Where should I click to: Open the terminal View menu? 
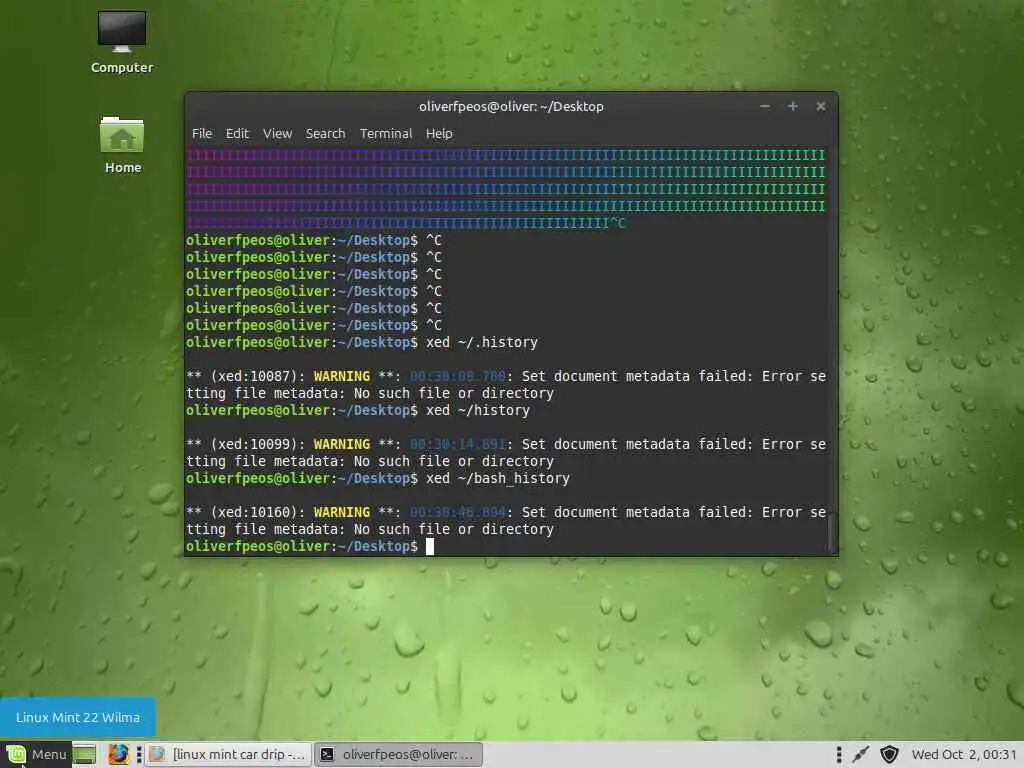(x=277, y=133)
